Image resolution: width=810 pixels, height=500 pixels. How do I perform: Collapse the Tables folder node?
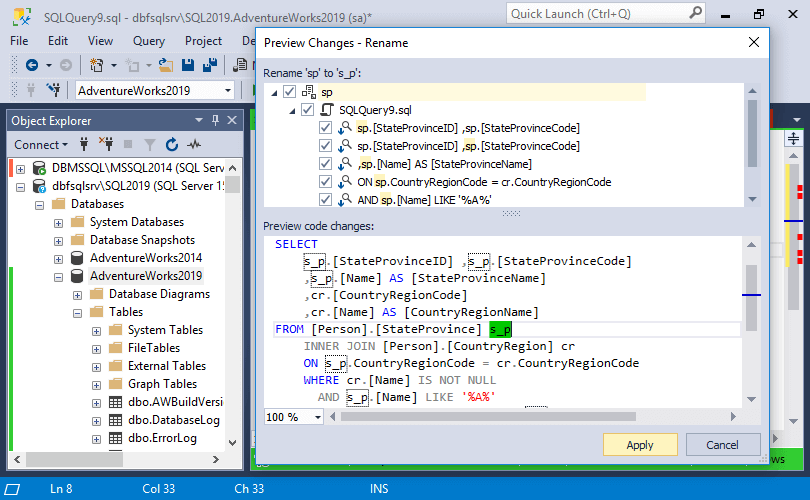(x=77, y=313)
